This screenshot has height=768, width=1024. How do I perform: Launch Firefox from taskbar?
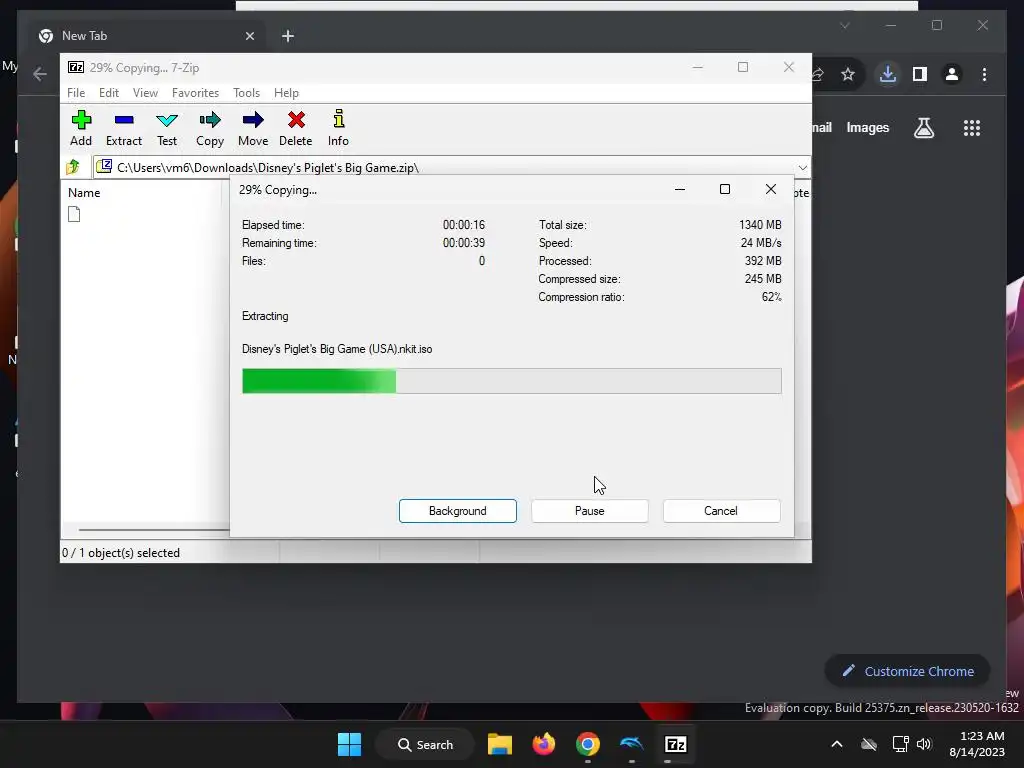tap(543, 744)
